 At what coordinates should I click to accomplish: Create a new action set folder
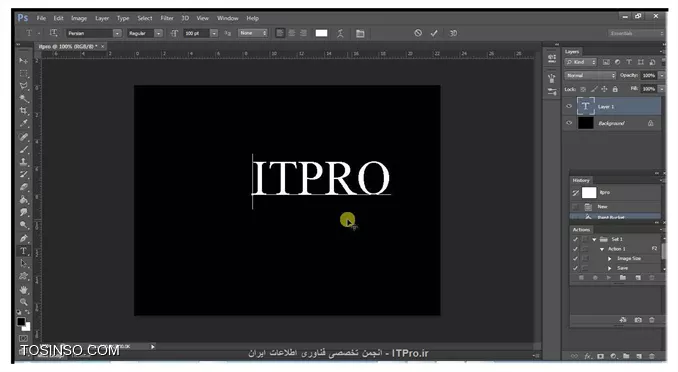coord(623,278)
